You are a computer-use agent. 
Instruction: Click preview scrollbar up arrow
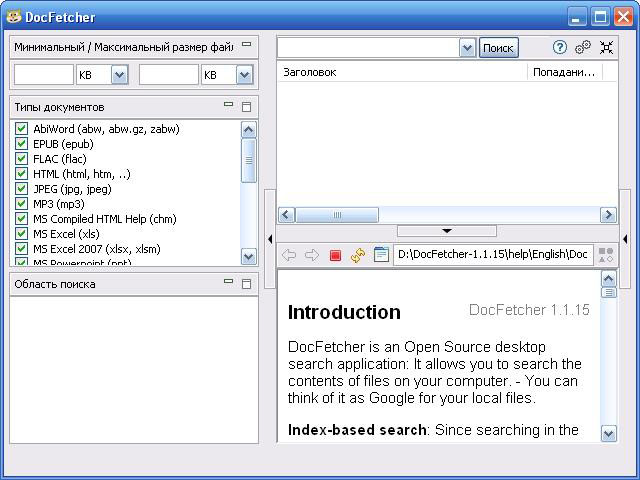(609, 279)
